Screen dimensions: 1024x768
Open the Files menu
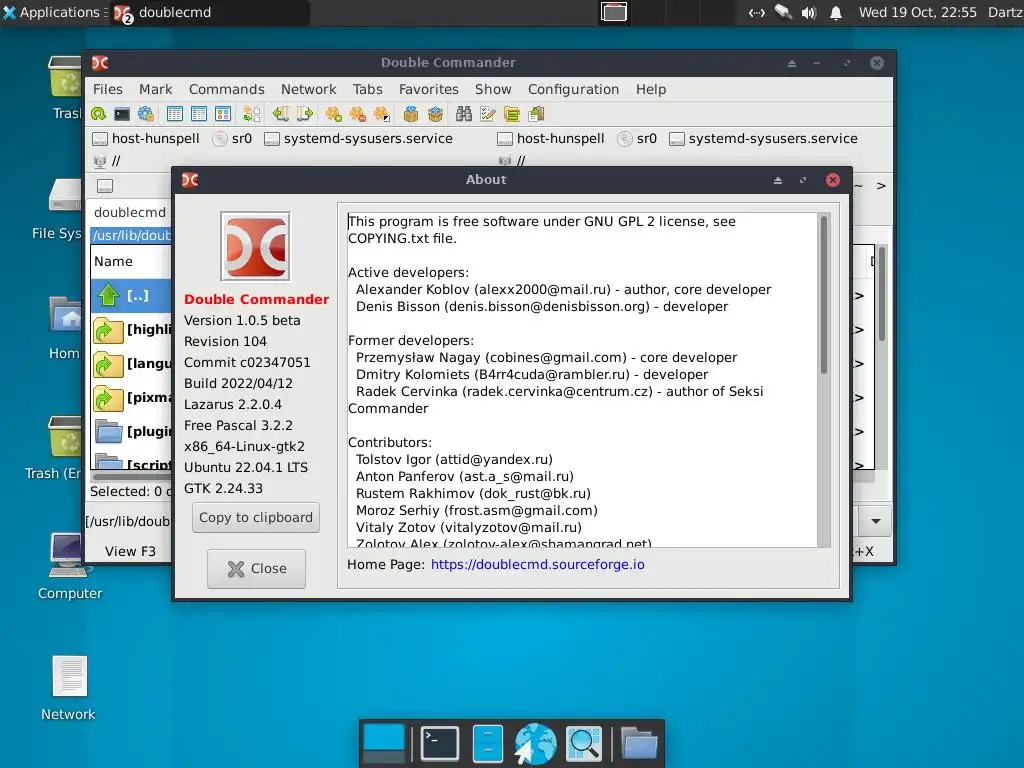click(x=108, y=89)
